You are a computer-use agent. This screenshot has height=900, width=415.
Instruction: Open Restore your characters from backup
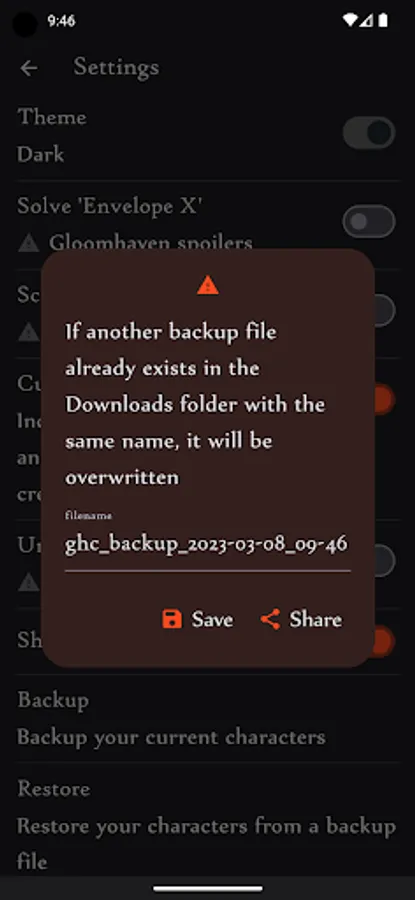207,825
